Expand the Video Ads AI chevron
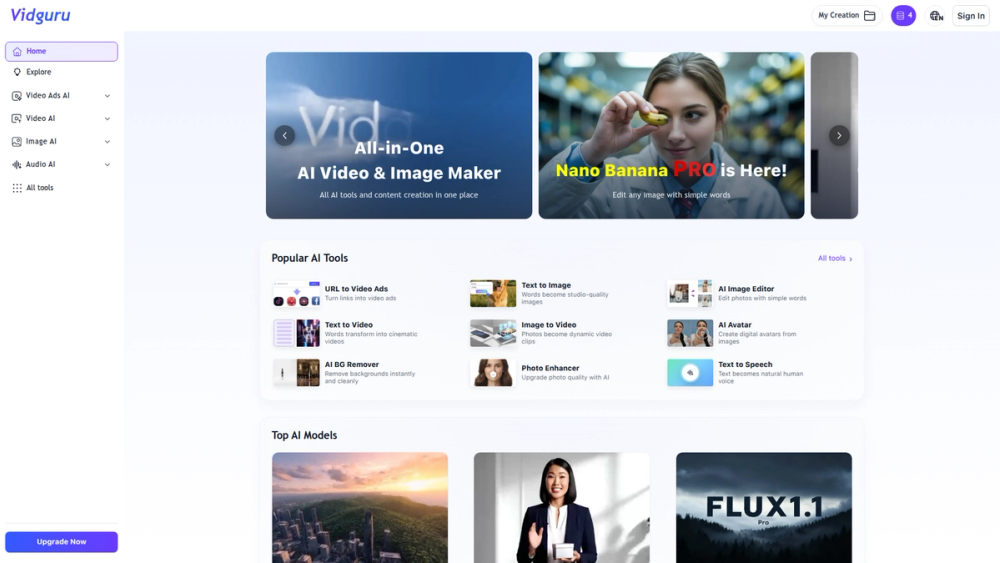The image size is (1000, 563). click(x=107, y=96)
